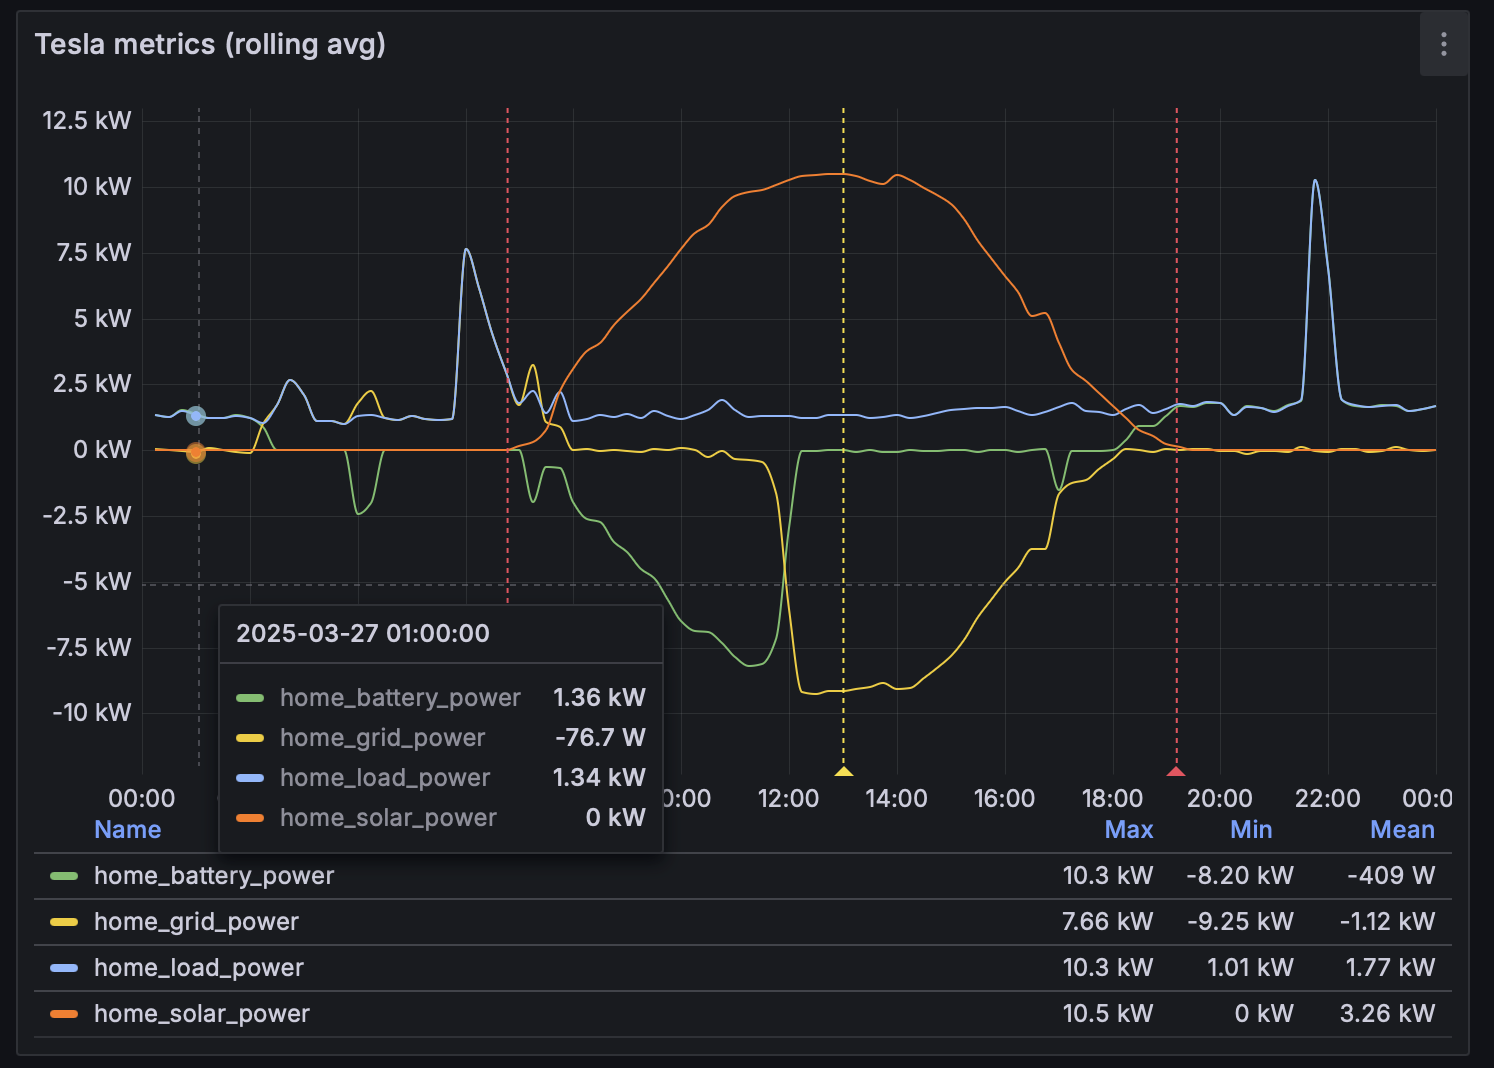Select the home_solar_power Mean value 3.26 kW
This screenshot has height=1068, width=1494.
(x=1388, y=1014)
